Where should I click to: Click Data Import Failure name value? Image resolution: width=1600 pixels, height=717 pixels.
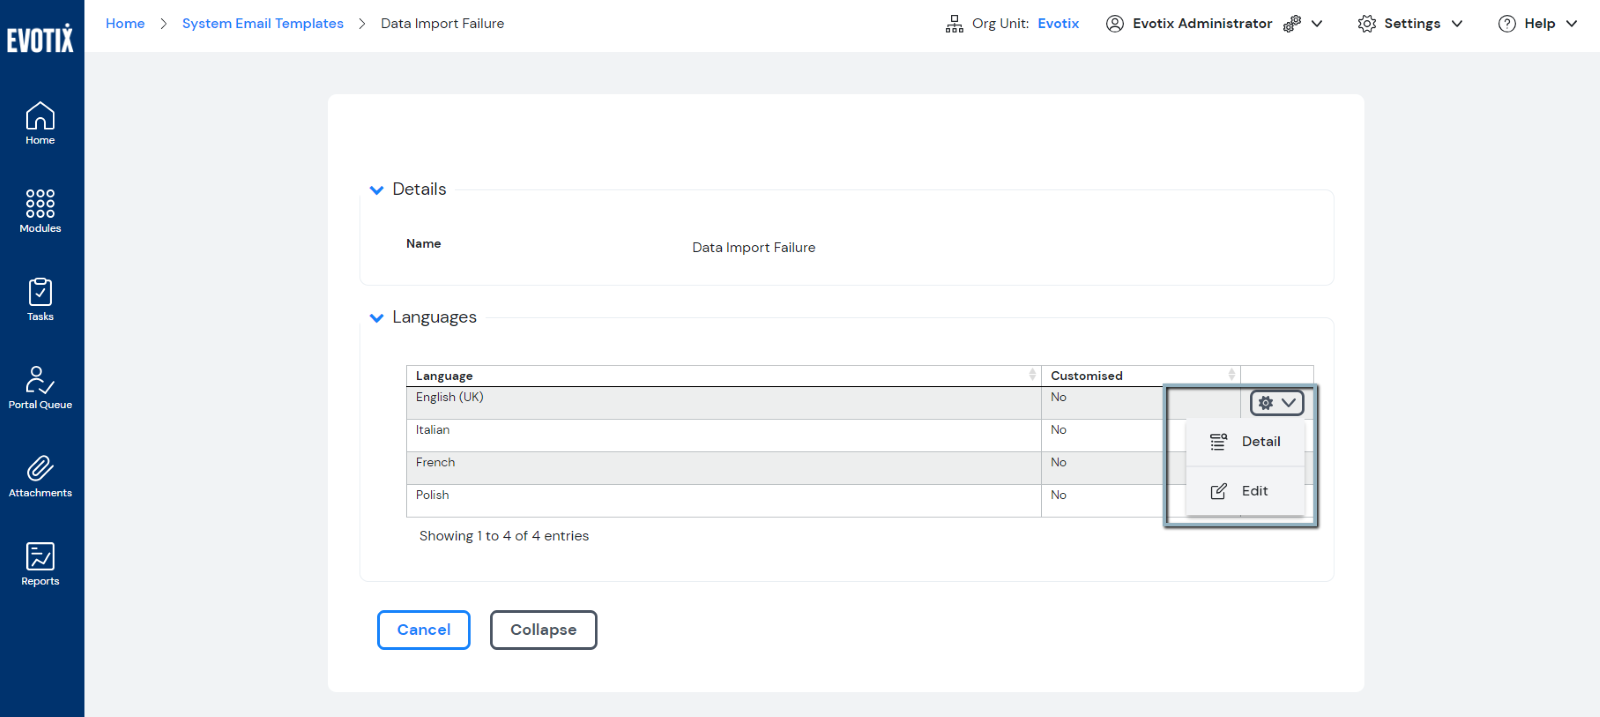click(754, 248)
